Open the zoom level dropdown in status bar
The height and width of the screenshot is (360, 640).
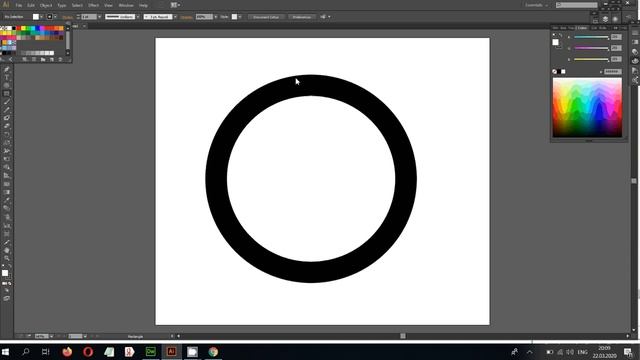(x=51, y=336)
